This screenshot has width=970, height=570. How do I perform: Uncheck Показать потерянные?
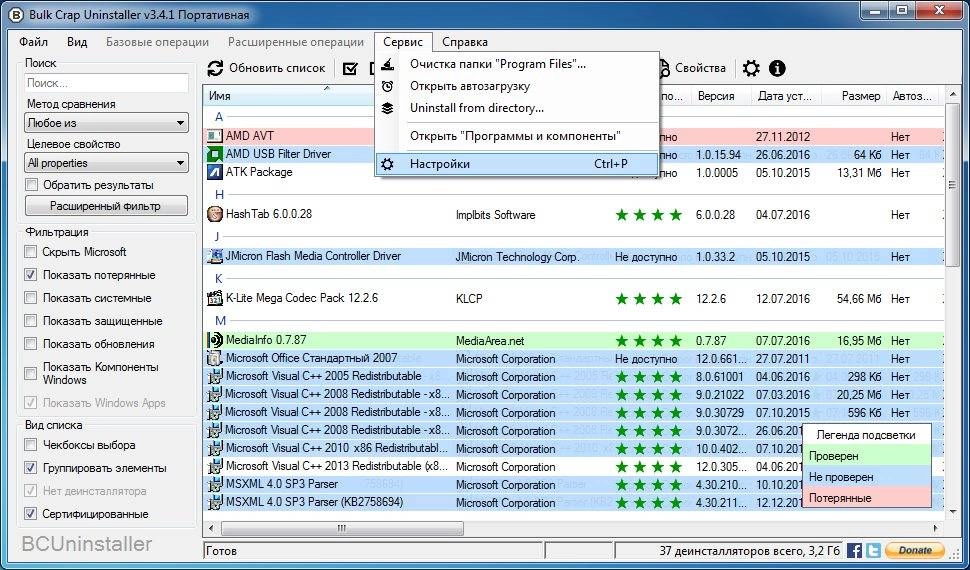coord(30,275)
